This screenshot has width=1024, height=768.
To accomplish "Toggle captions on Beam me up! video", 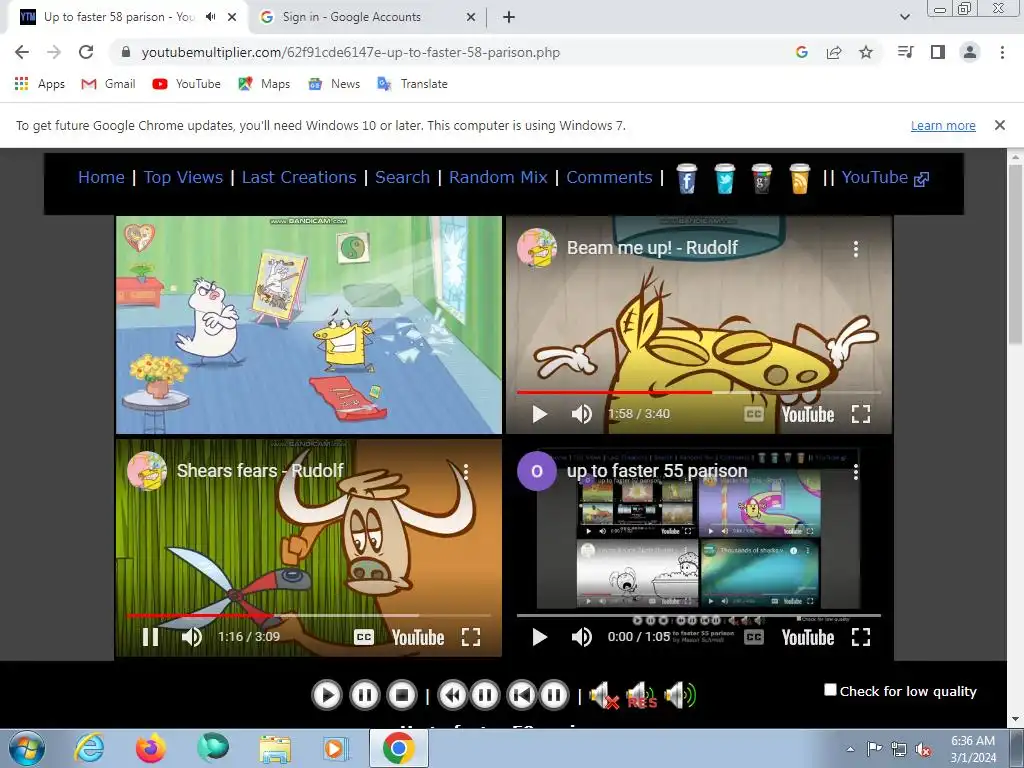I will coord(754,414).
